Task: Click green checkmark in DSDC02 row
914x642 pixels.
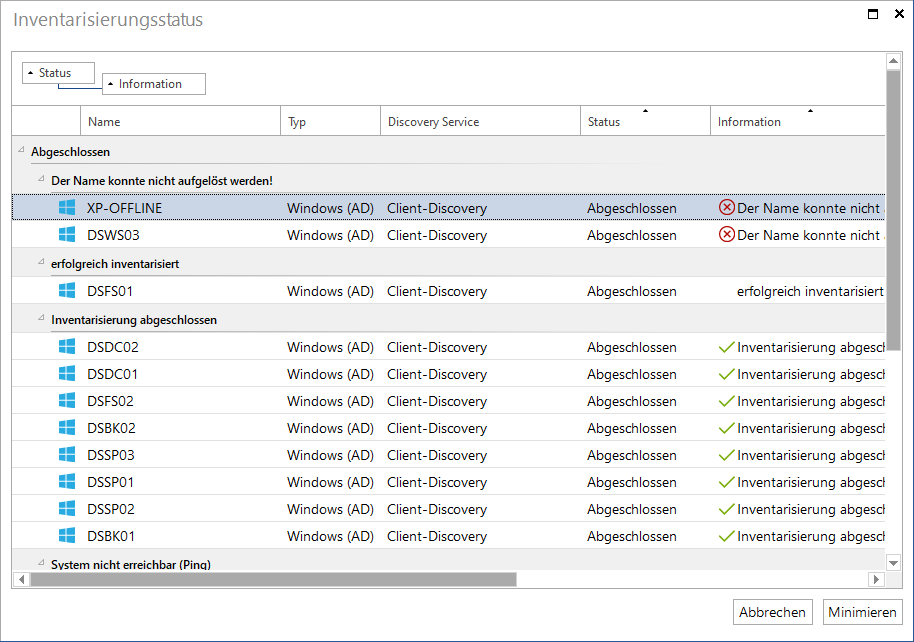Action: pos(726,348)
